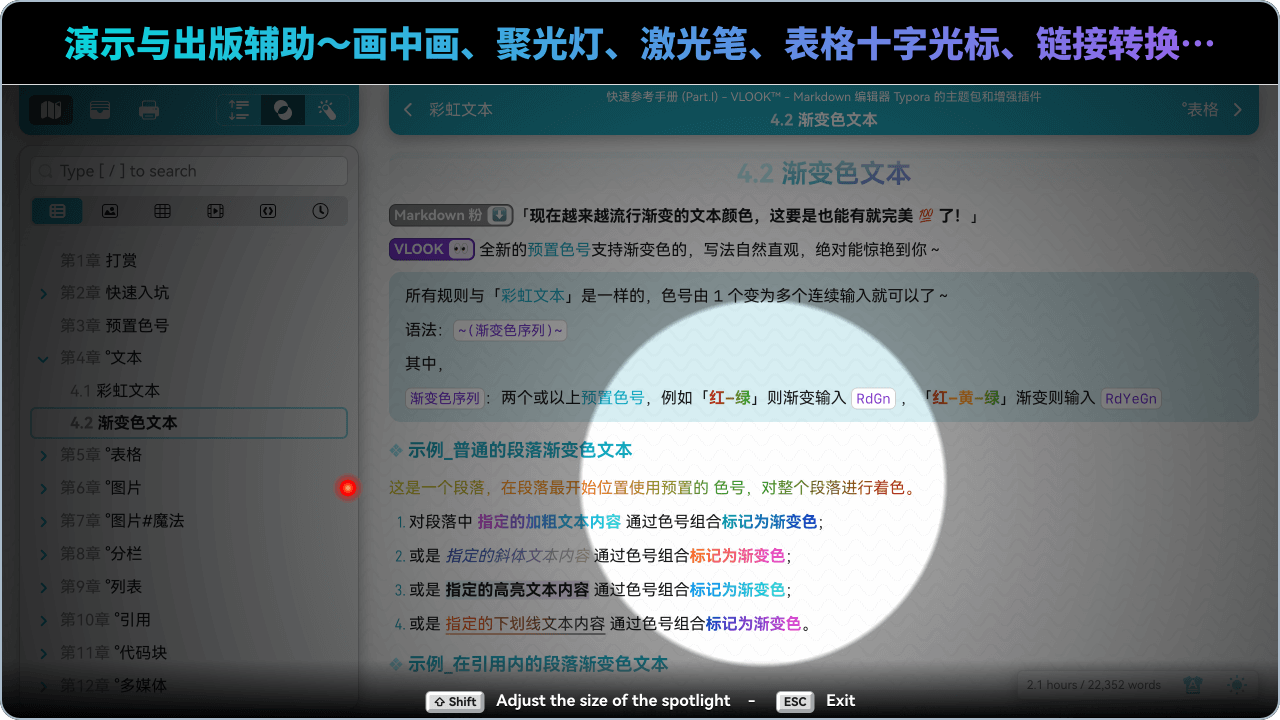Click 2.1 hours / 22,352 words counter
The width and height of the screenshot is (1280, 720).
[x=1093, y=685]
